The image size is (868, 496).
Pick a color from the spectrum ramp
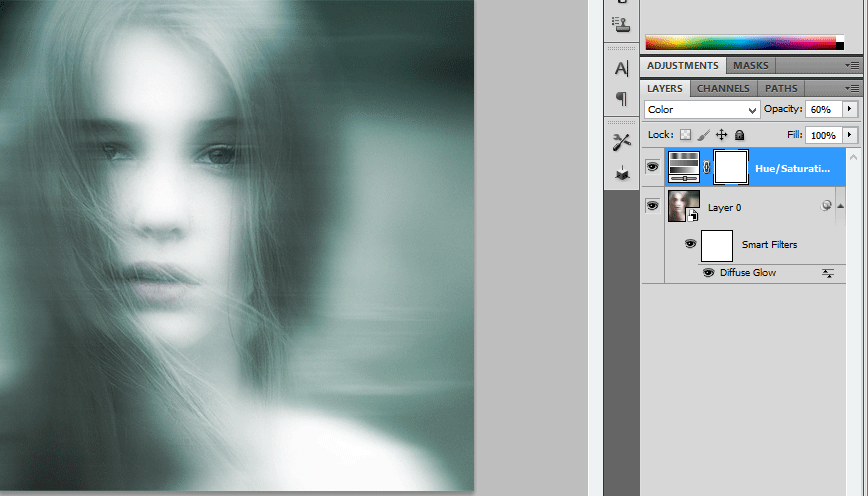[x=740, y=43]
